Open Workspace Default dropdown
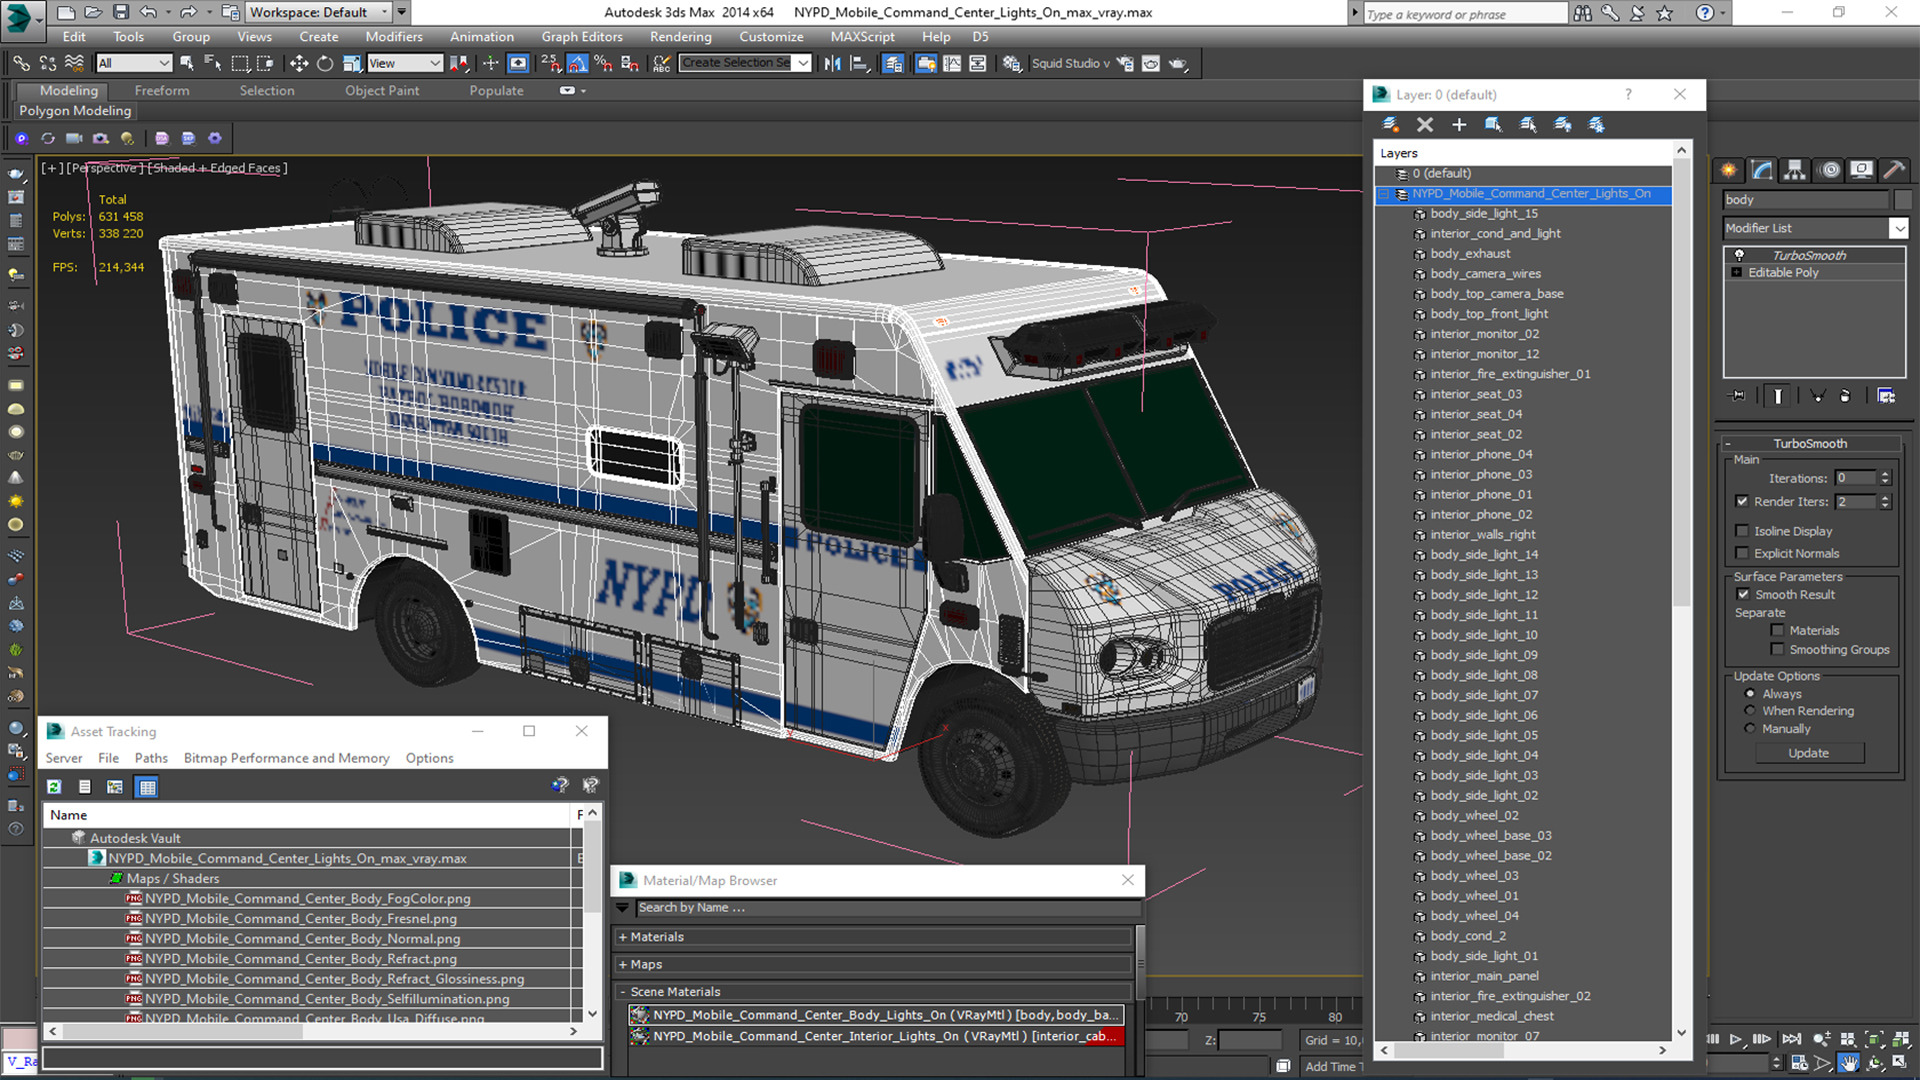Image resolution: width=1920 pixels, height=1080 pixels. 317,12
